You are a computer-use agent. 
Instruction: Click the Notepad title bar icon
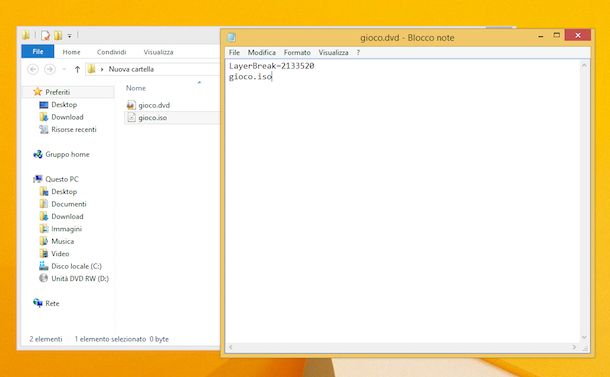(x=231, y=37)
